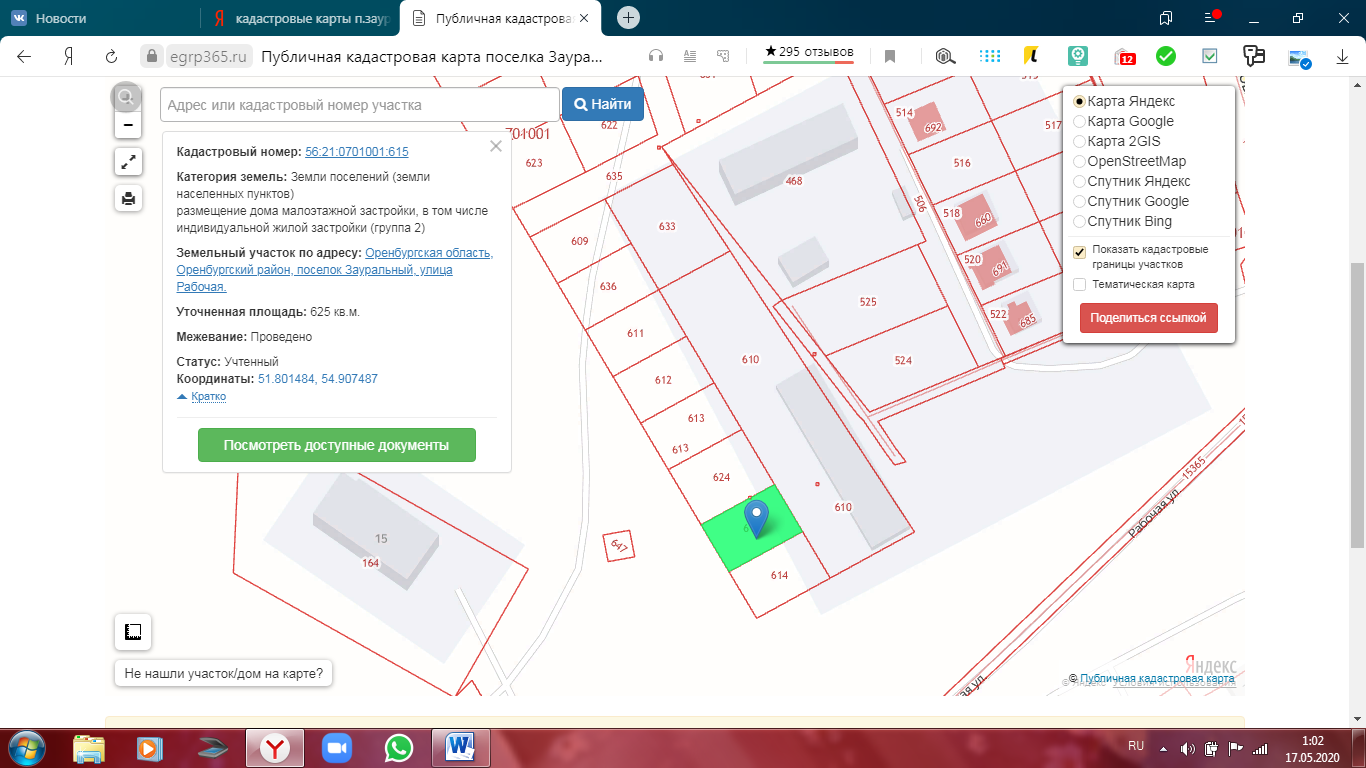
Task: Switch to Спутник Google satellite layer
Action: click(x=1080, y=201)
